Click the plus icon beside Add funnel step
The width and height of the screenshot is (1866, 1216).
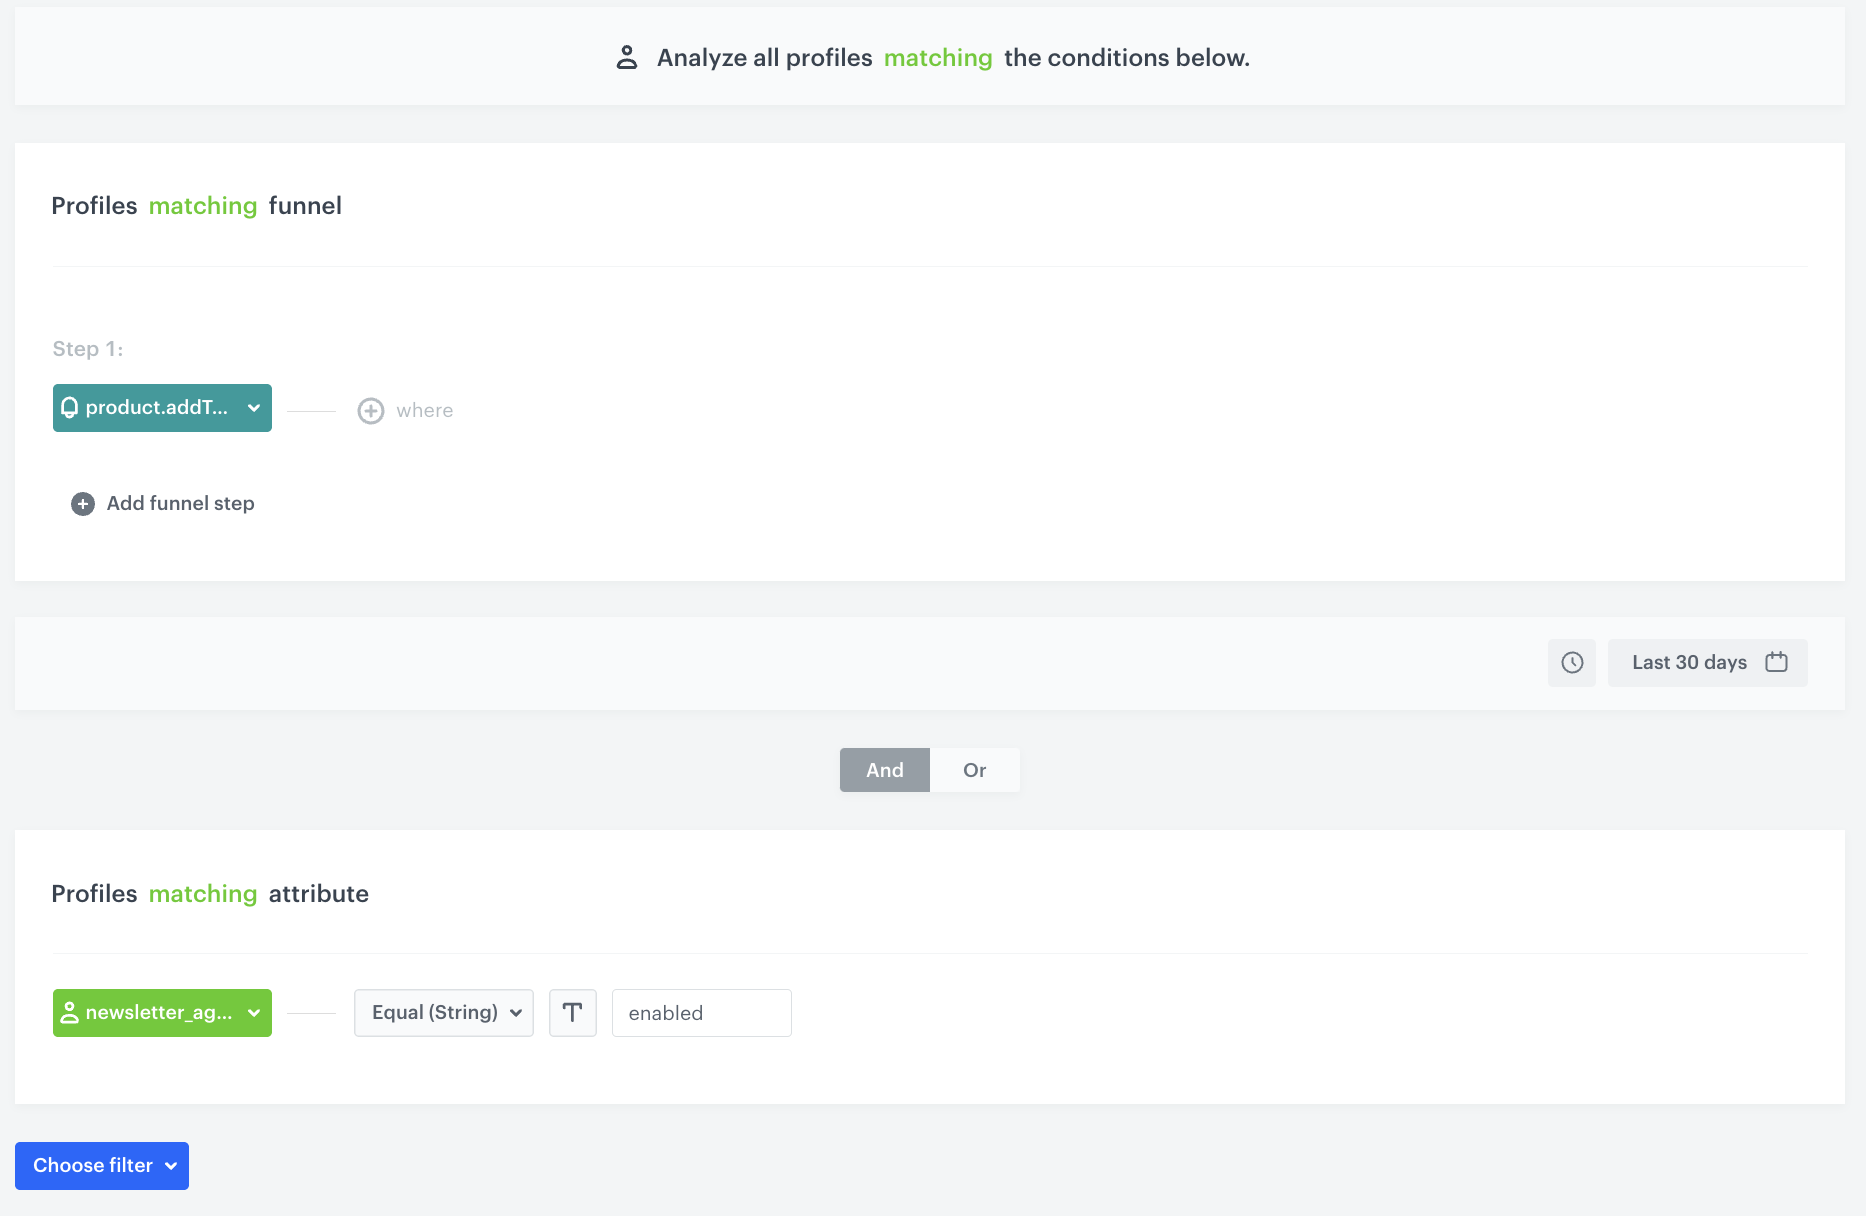pos(81,503)
